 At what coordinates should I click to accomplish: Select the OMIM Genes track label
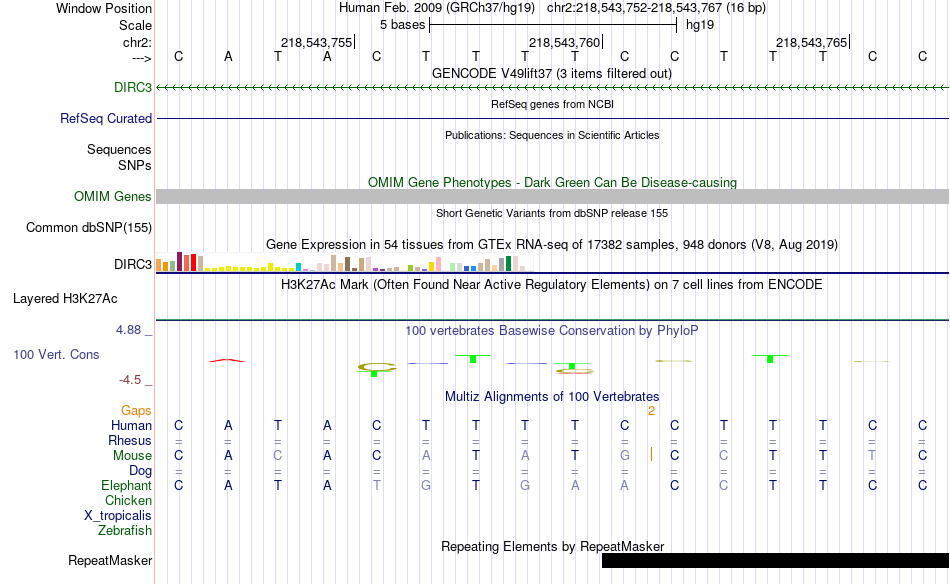point(112,196)
